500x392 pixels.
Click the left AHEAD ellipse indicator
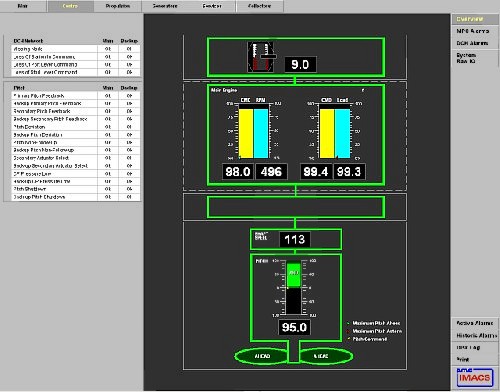pos(262,356)
